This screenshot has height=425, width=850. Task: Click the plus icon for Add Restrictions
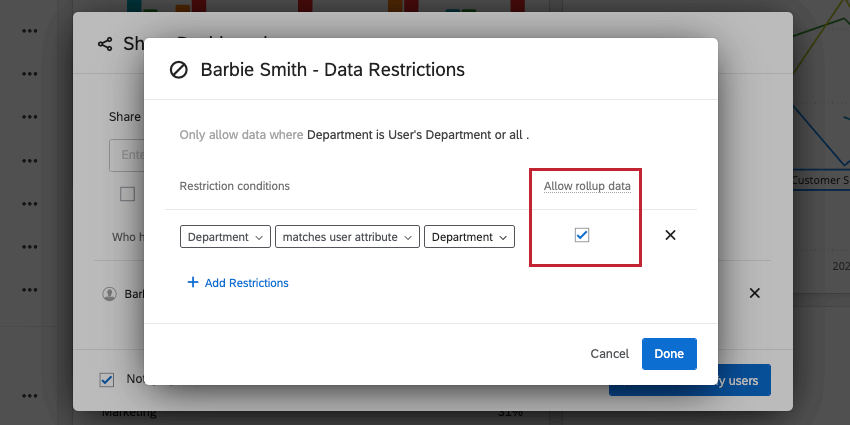(192, 283)
